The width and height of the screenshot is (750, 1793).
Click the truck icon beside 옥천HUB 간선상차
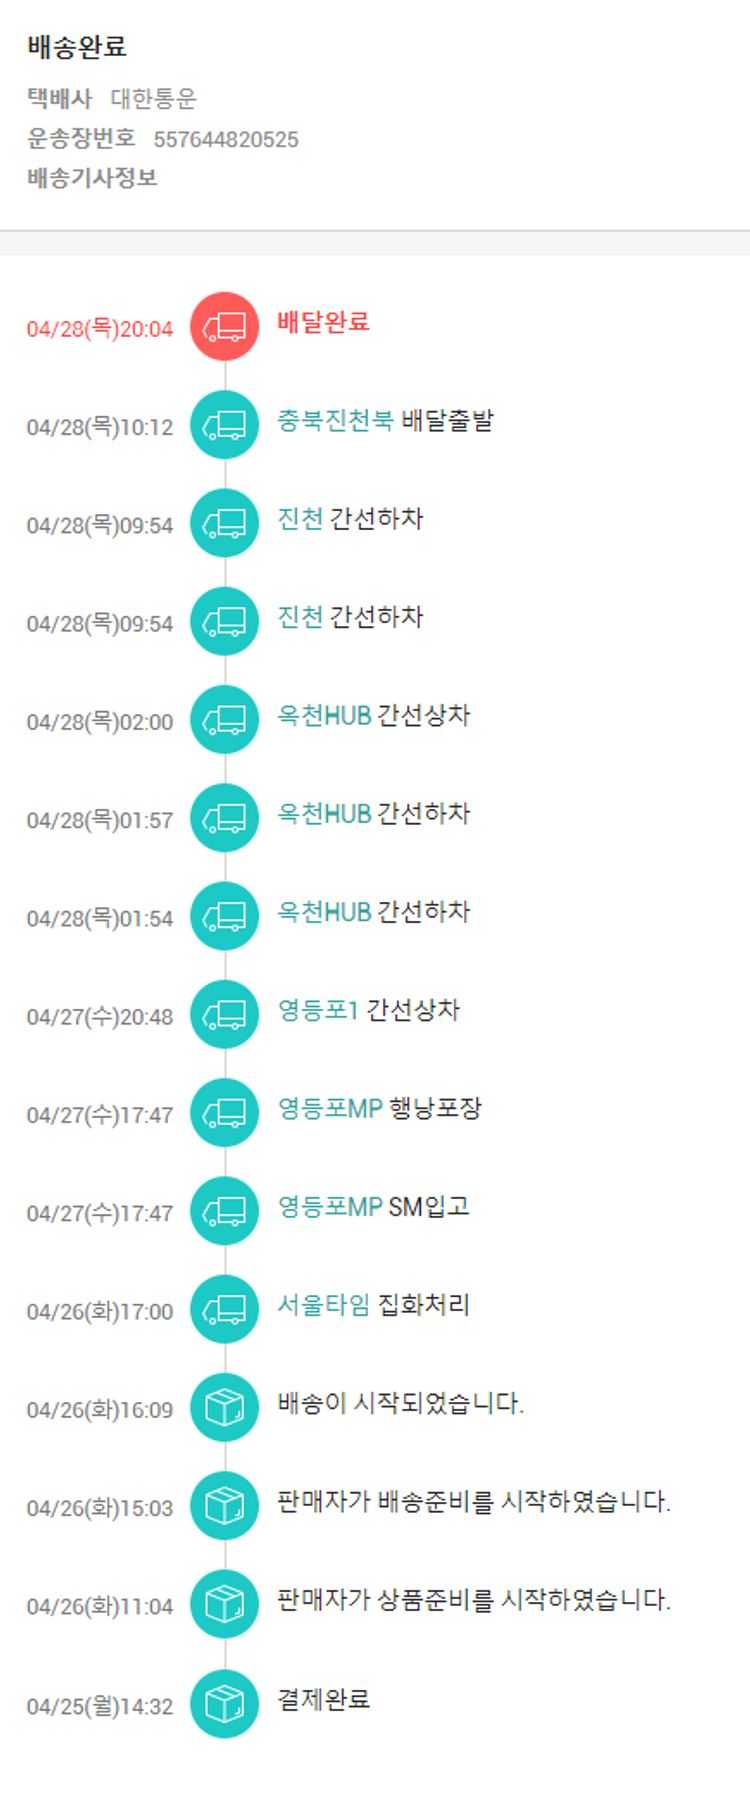[x=225, y=719]
